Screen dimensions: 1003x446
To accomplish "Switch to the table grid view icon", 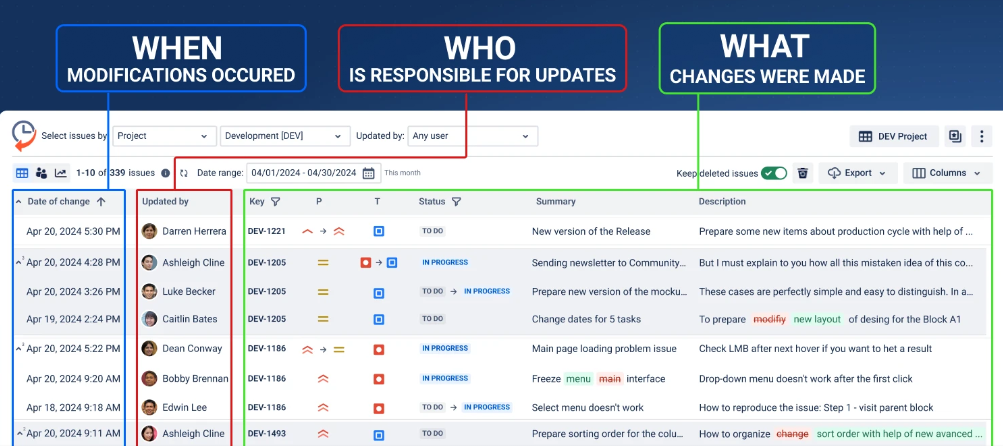I will tap(22, 173).
